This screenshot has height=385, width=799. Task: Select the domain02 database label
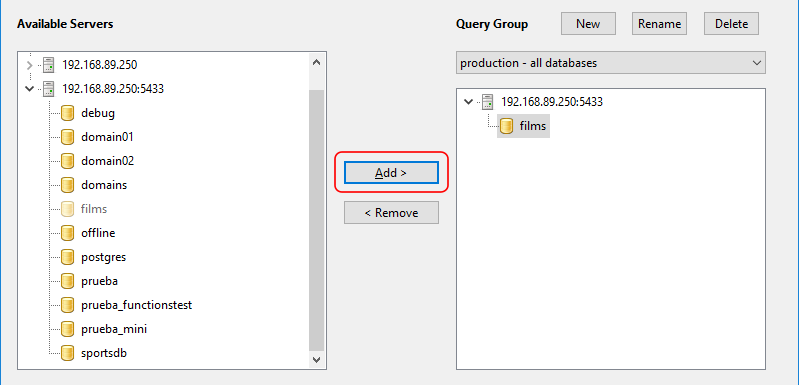coord(108,161)
